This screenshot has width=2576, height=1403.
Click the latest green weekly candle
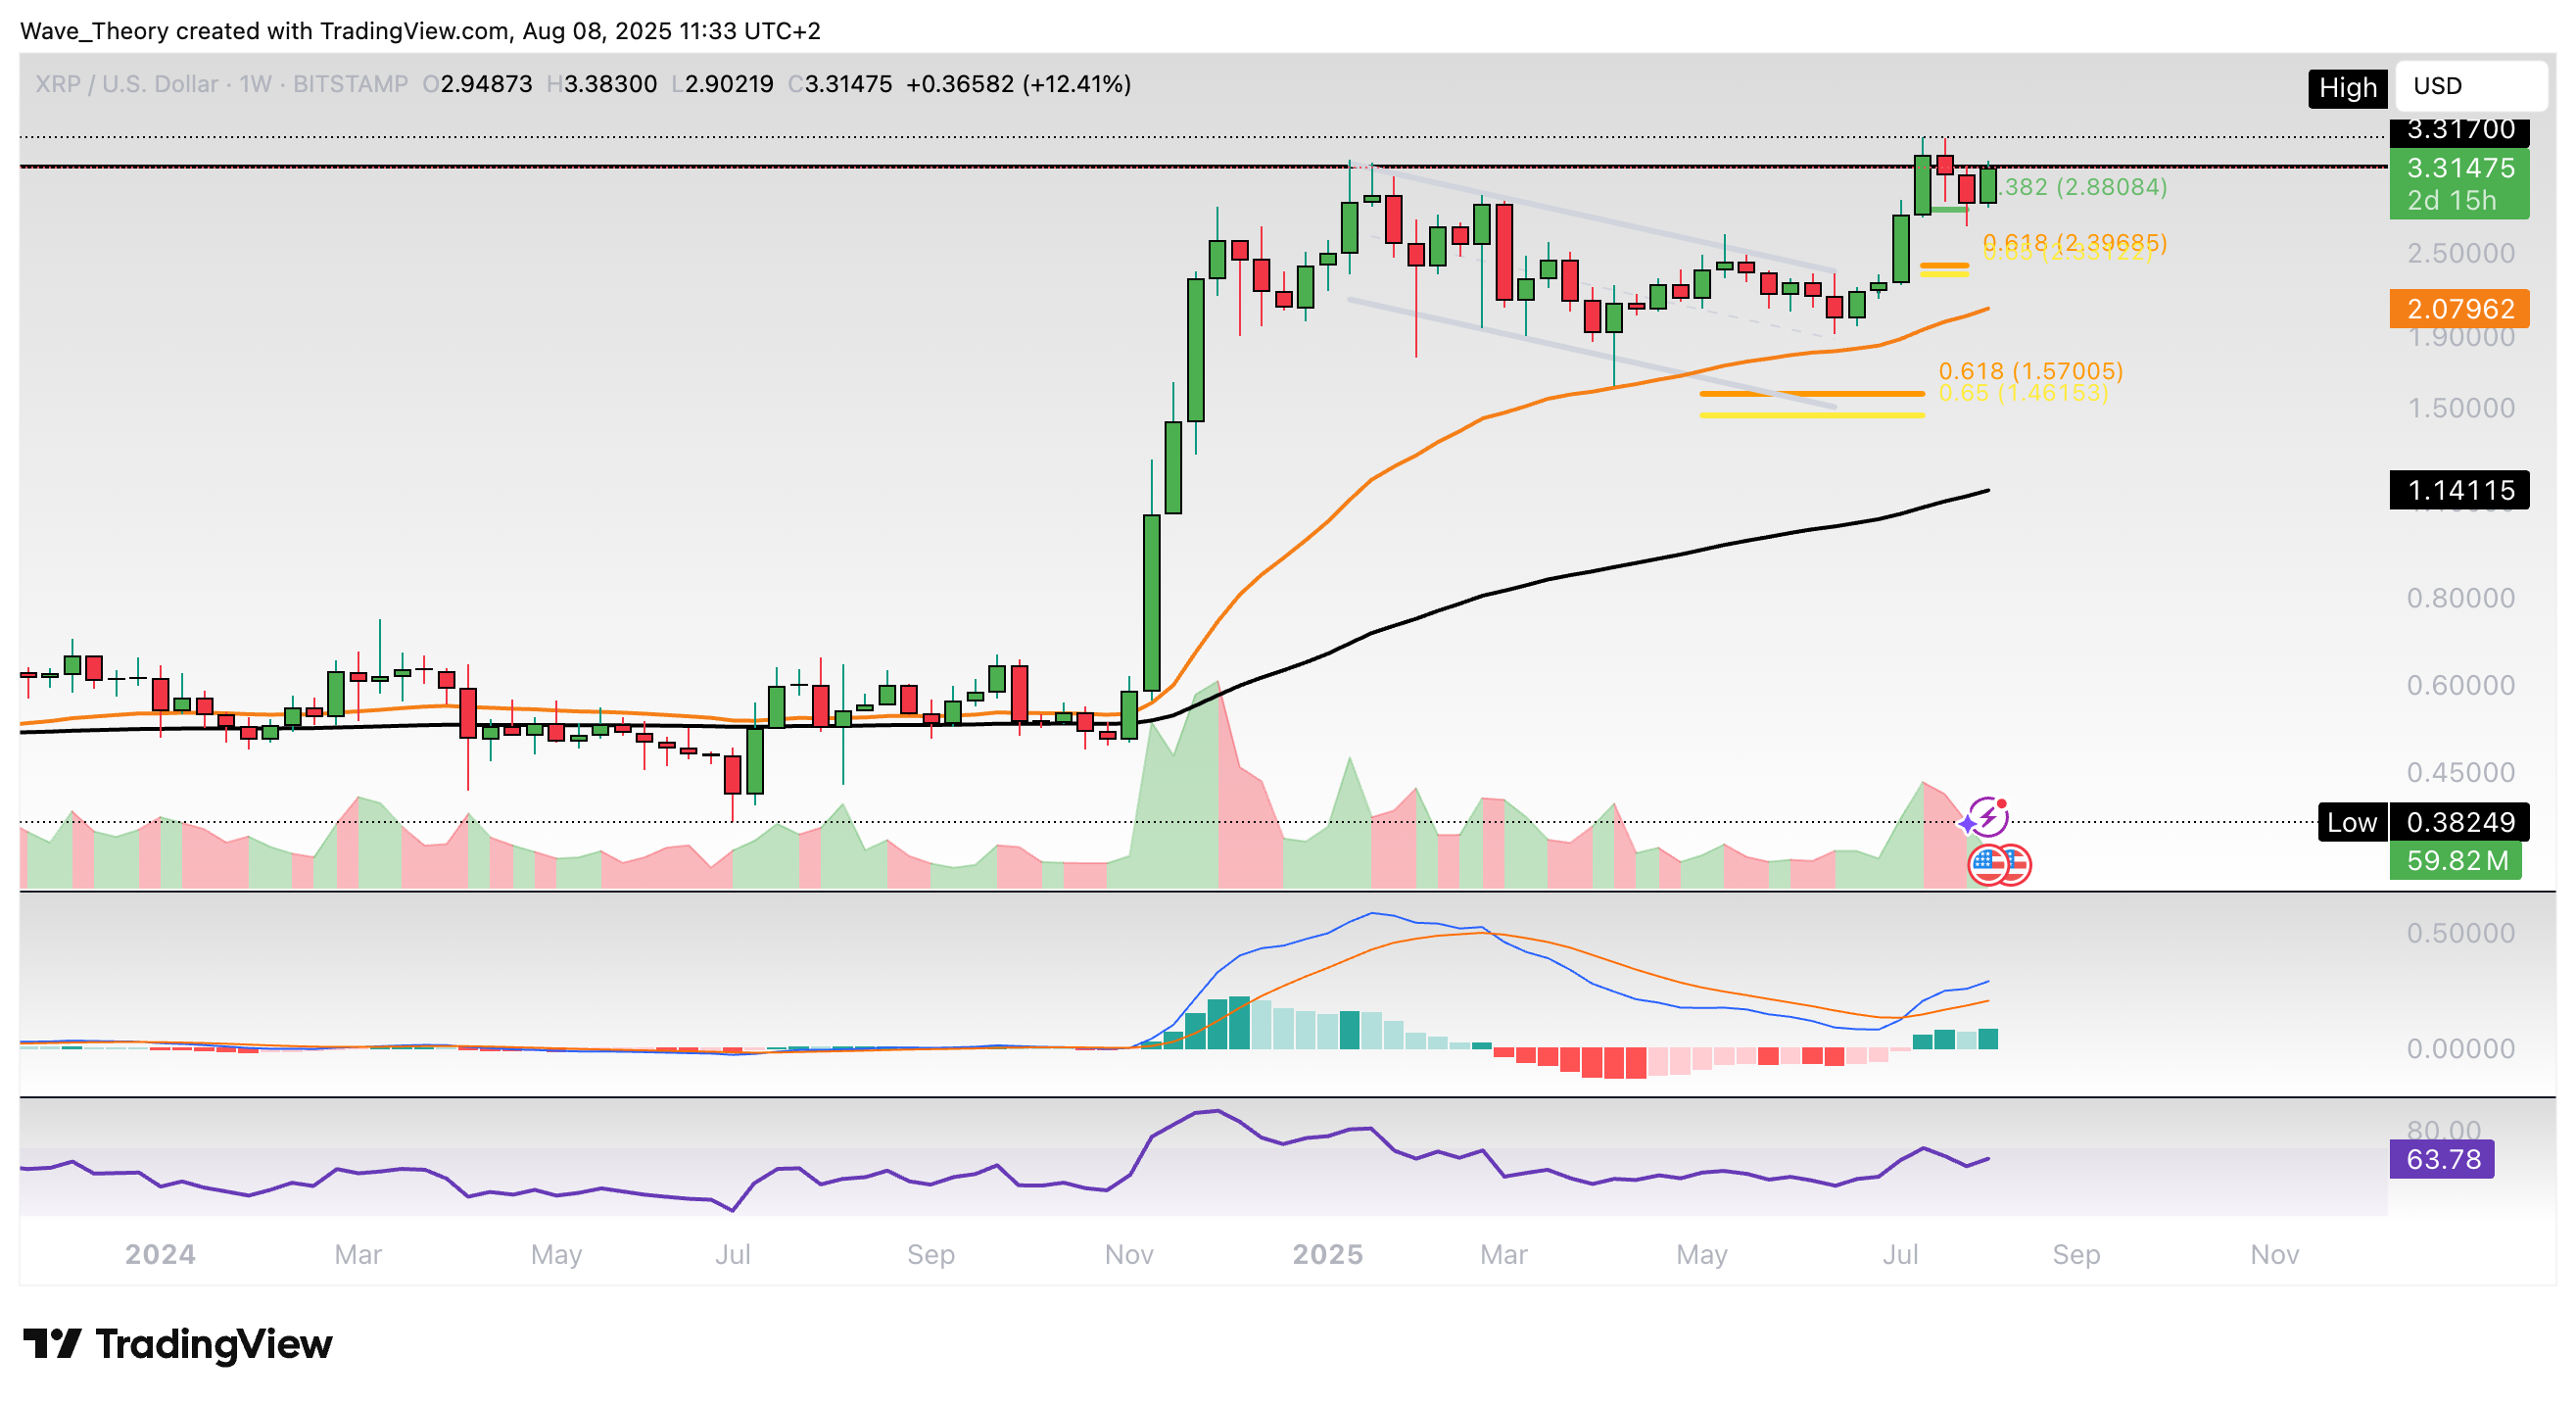coord(1988,186)
